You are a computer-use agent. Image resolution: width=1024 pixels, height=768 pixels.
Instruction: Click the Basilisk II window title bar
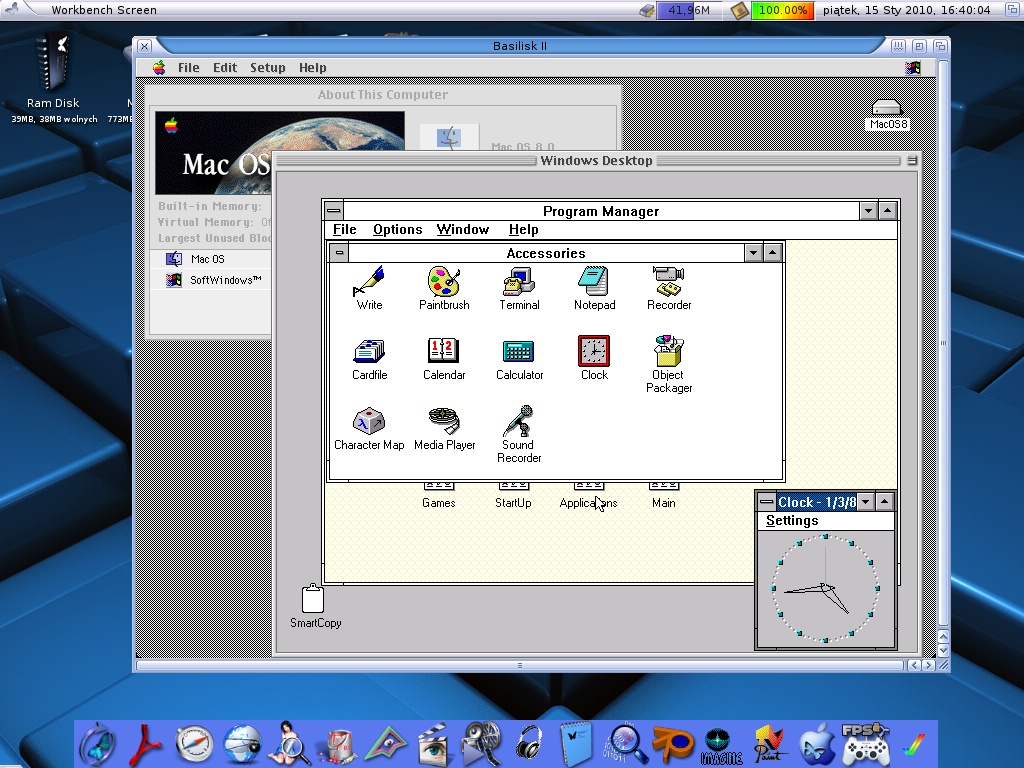[x=519, y=46]
